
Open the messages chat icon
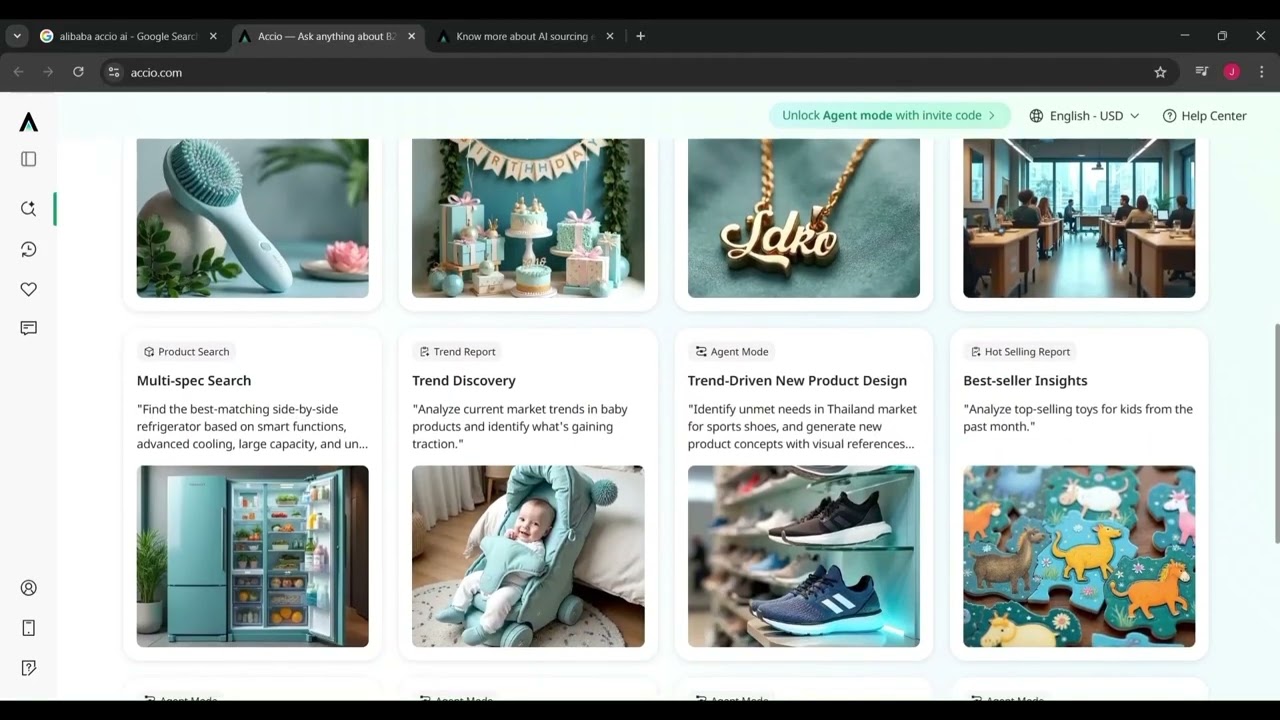coord(28,328)
